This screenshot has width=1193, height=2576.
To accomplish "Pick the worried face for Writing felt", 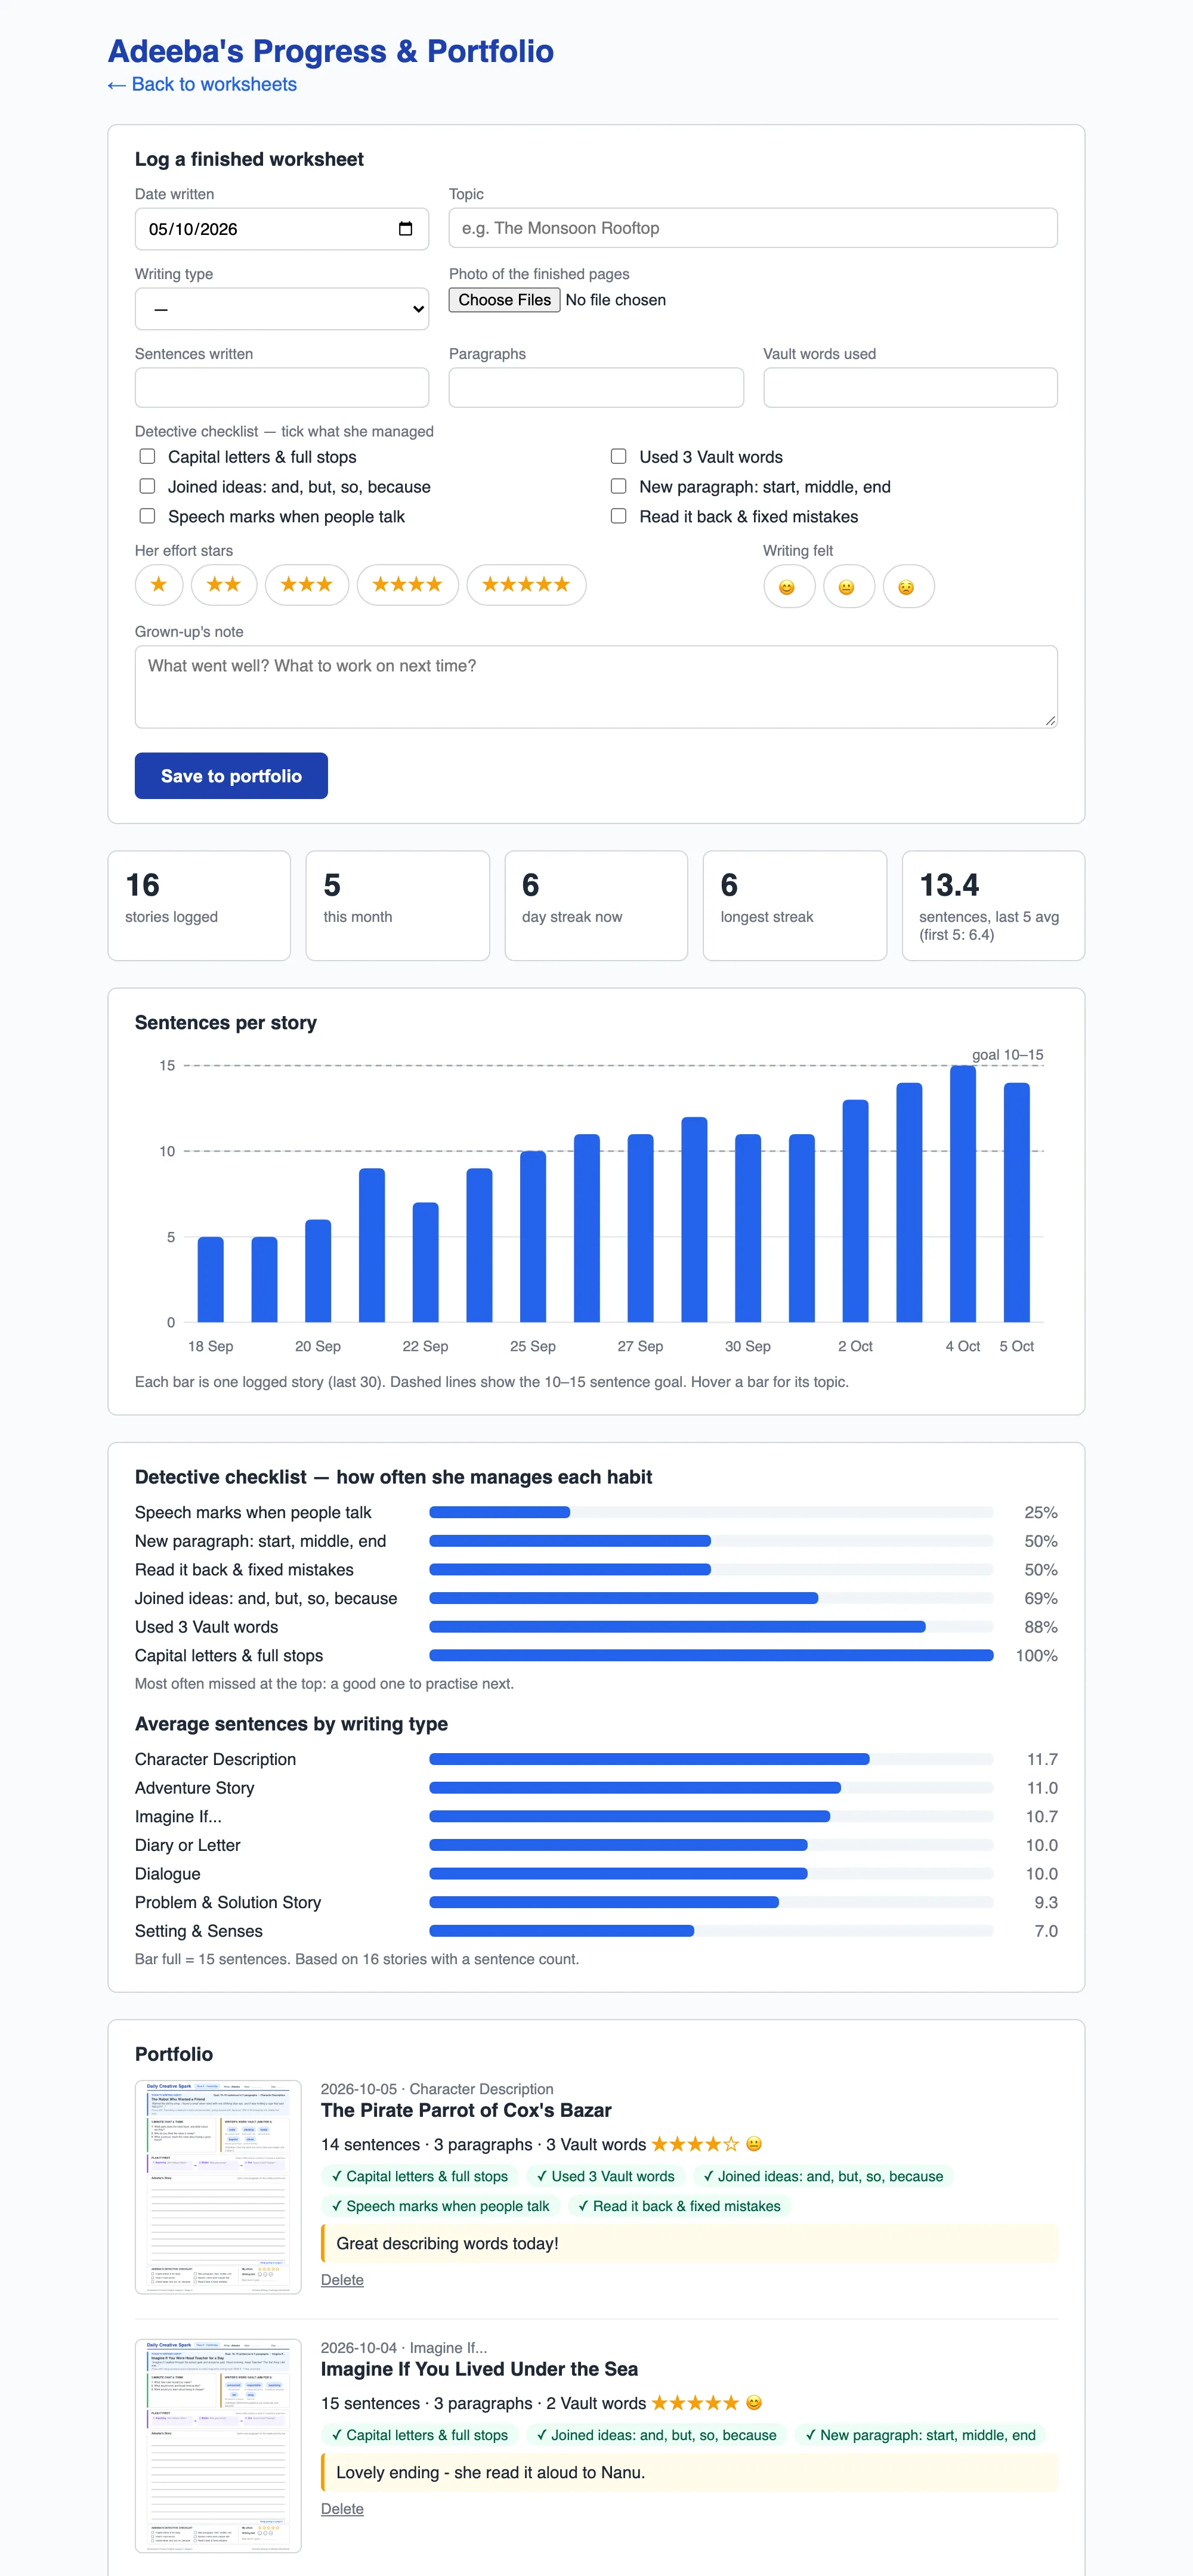I will (909, 587).
